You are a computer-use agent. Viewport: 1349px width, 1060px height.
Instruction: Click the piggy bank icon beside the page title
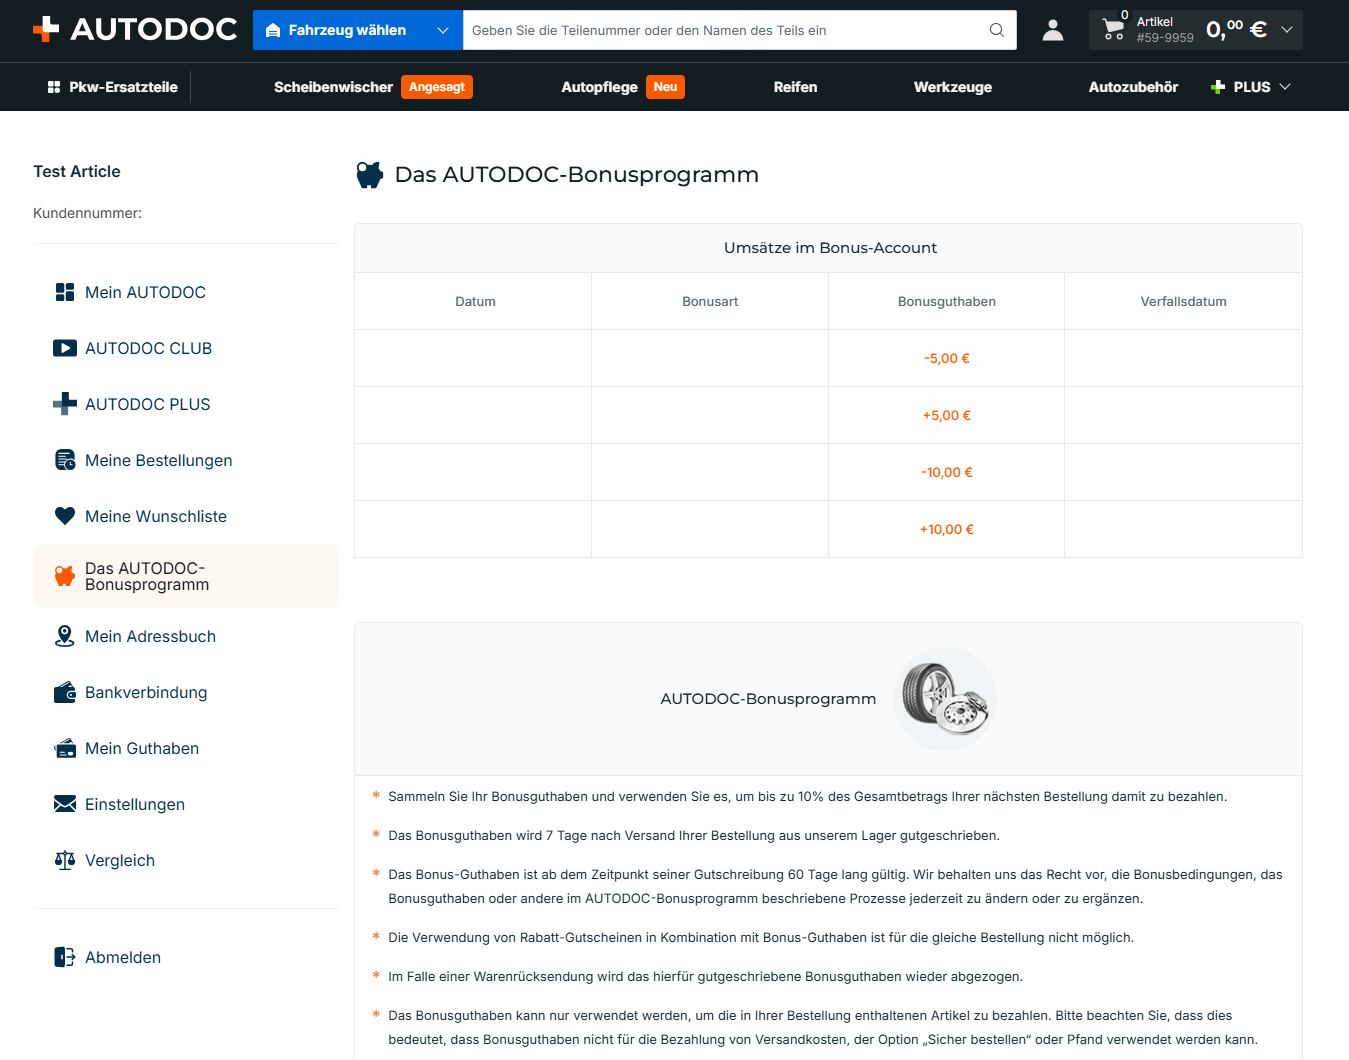click(370, 175)
